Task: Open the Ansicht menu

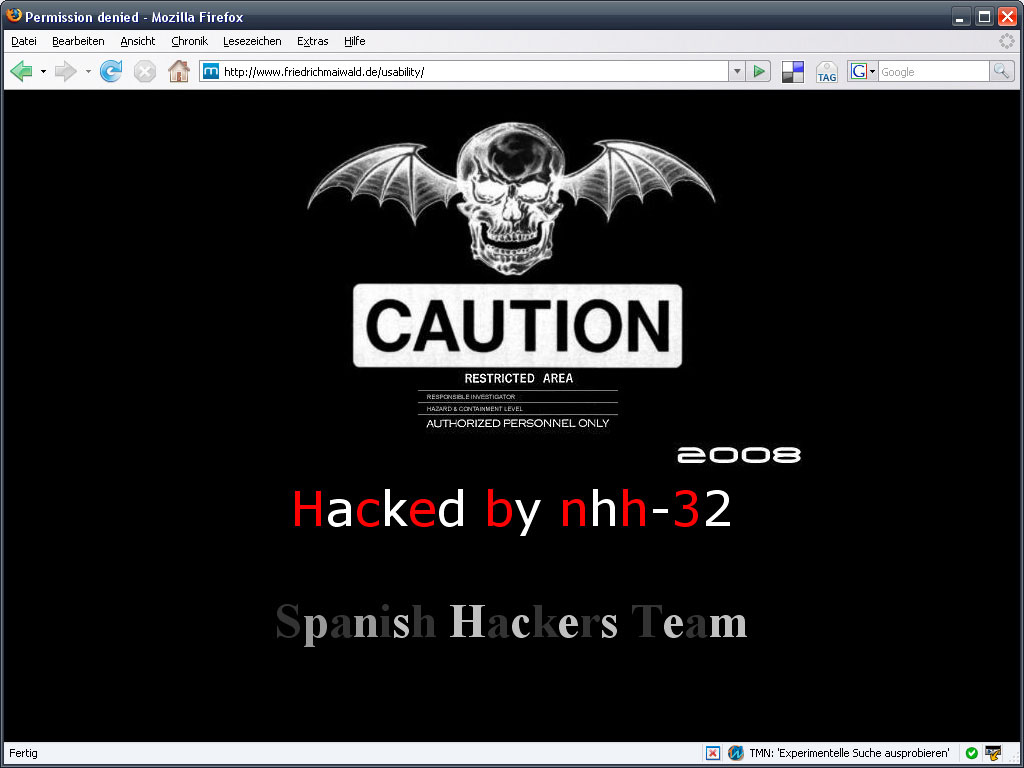Action: (138, 41)
